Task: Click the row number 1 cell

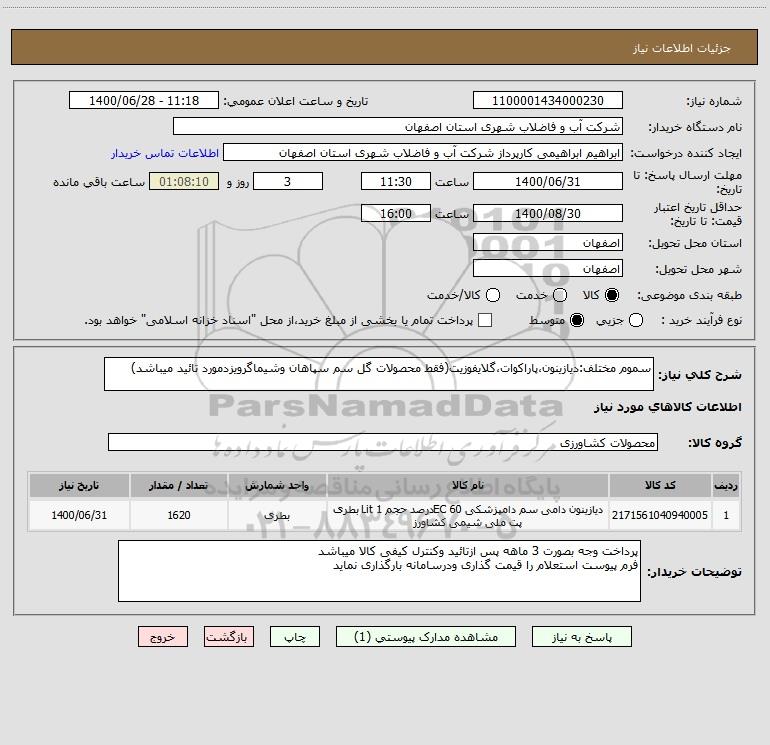Action: 726,515
